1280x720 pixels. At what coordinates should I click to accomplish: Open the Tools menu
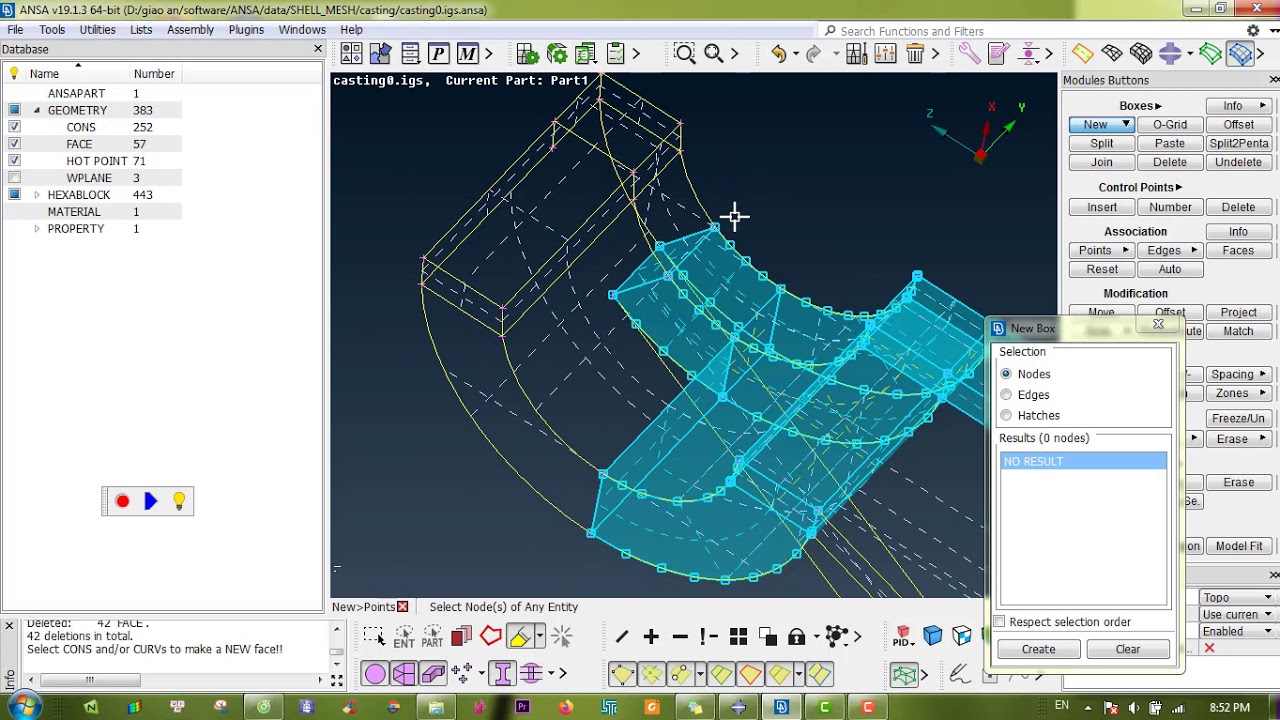(x=52, y=30)
